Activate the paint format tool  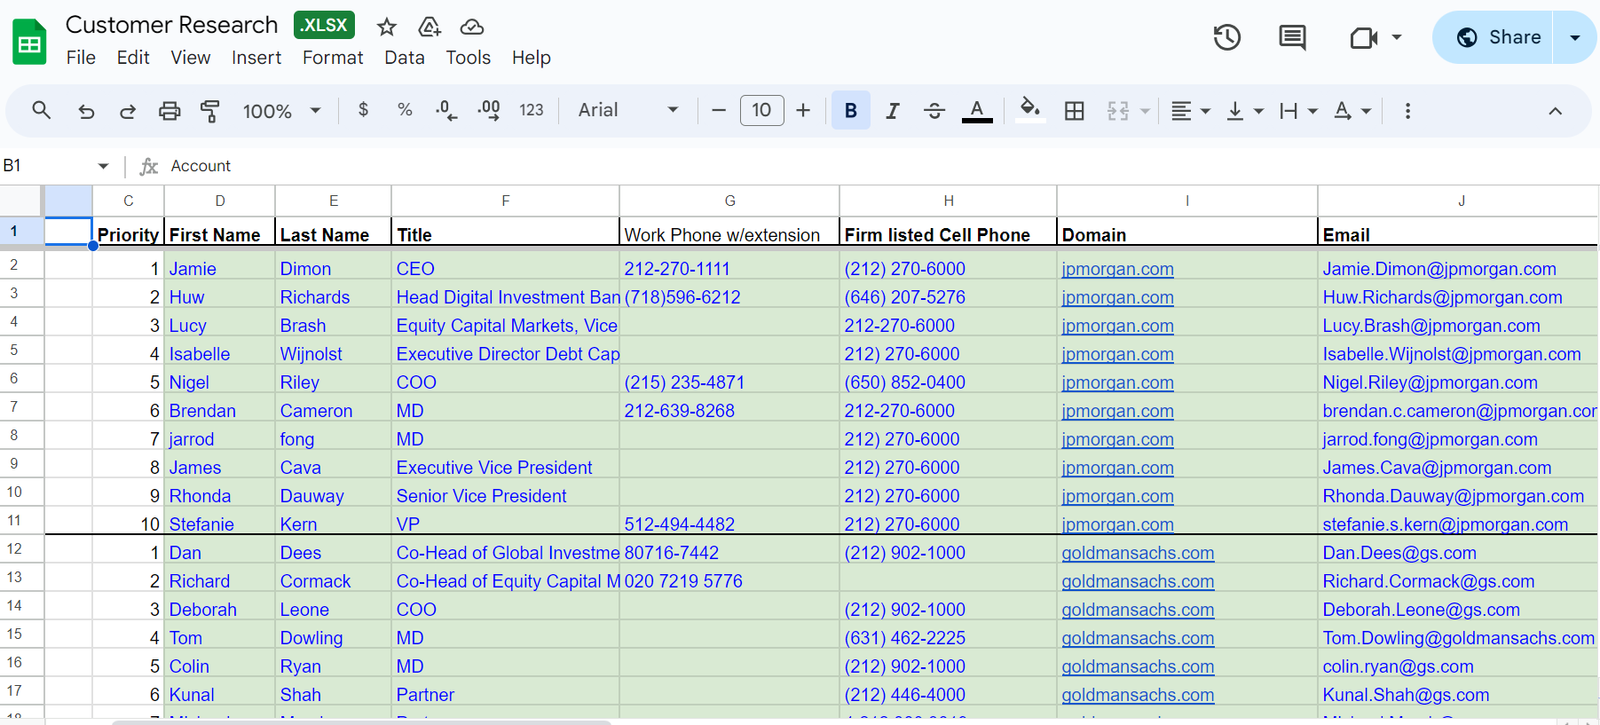[210, 110]
